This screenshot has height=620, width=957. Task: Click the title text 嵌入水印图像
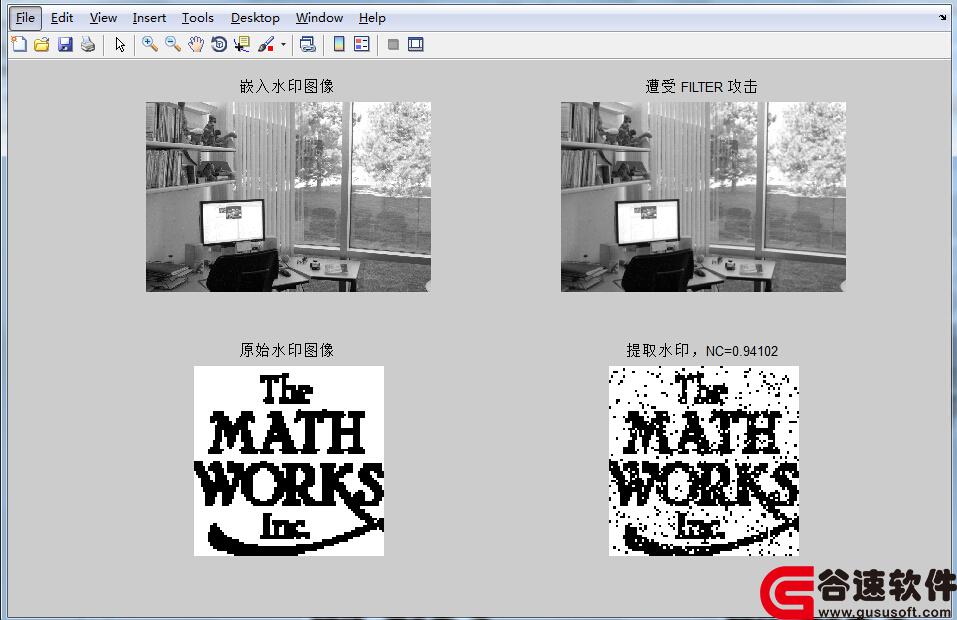287,86
